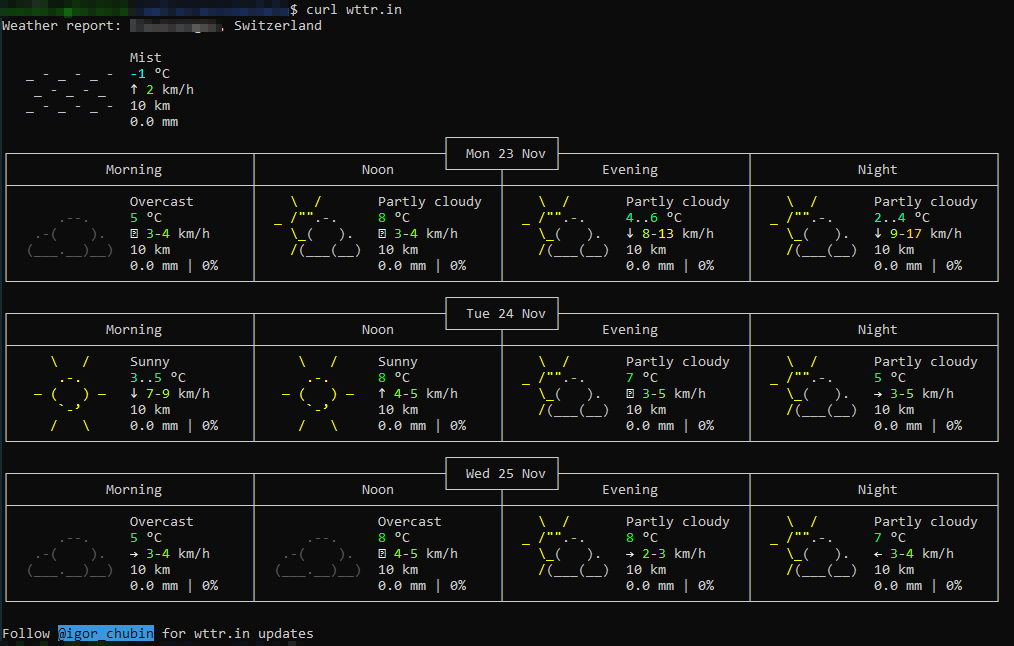Click the partly cloudy icon for Tue 24 Nov Evening
This screenshot has width=1014, height=646.
coord(565,386)
